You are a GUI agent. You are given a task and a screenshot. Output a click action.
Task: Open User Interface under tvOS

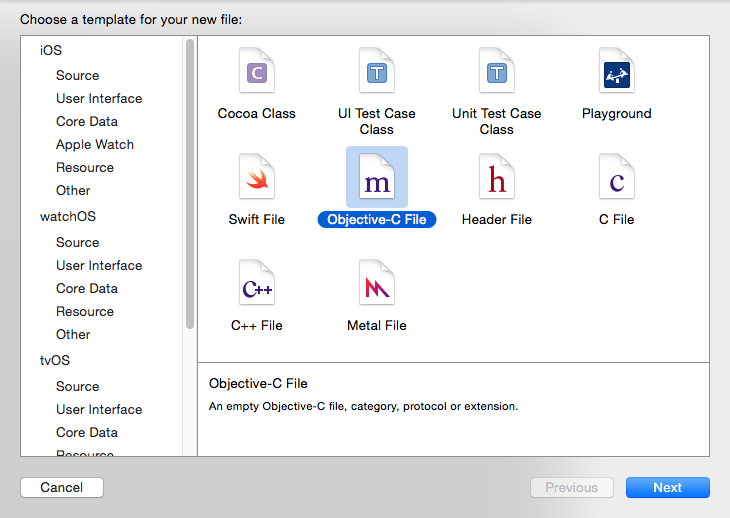click(99, 409)
